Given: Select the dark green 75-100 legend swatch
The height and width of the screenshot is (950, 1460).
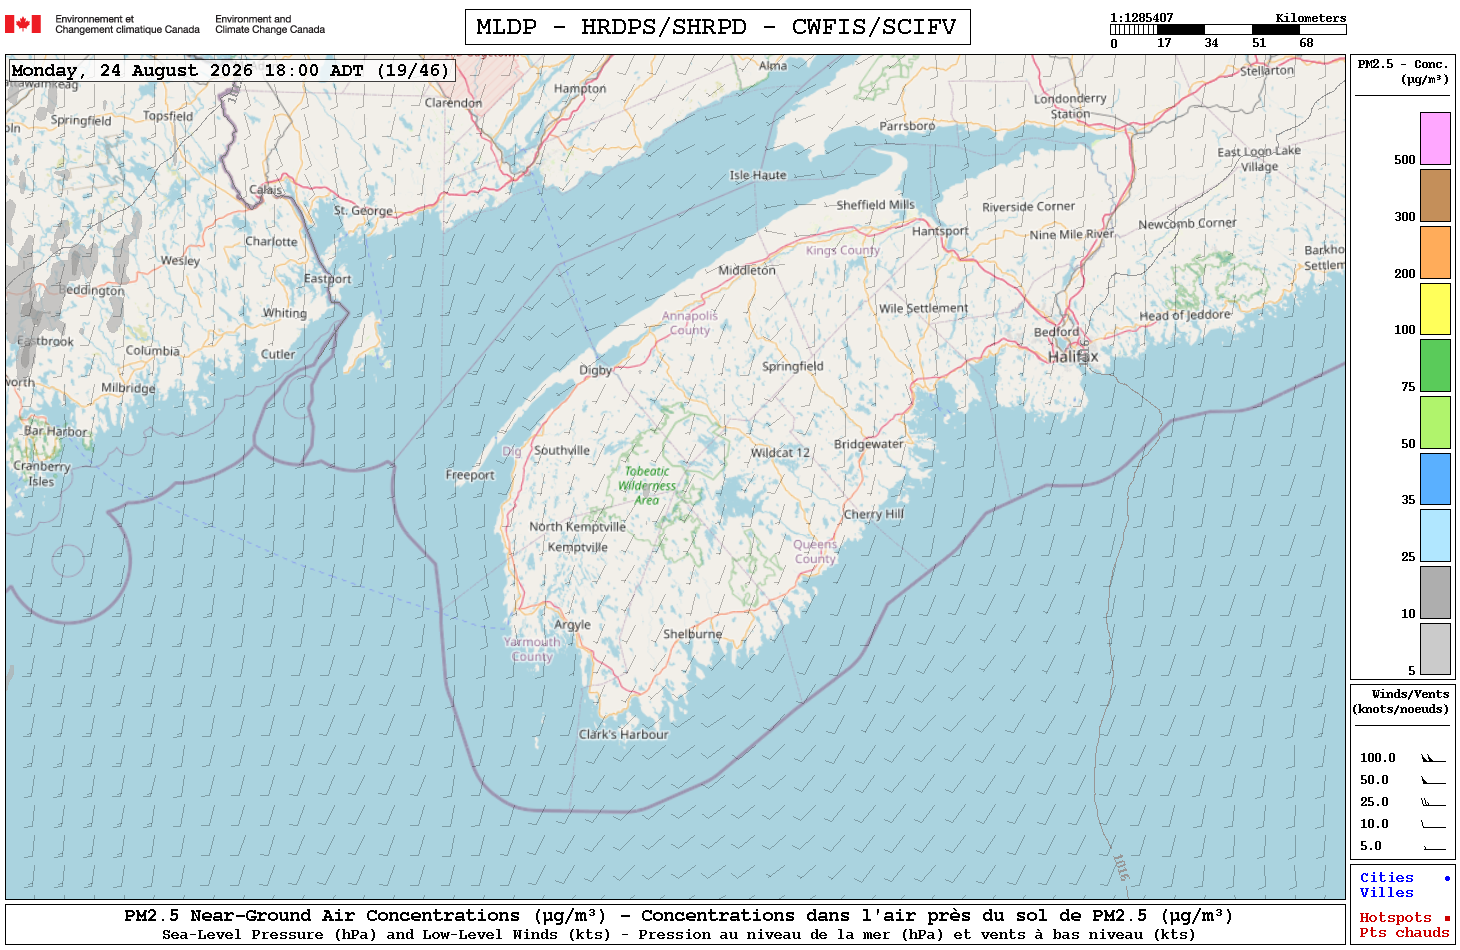Looking at the screenshot, I should tap(1435, 365).
